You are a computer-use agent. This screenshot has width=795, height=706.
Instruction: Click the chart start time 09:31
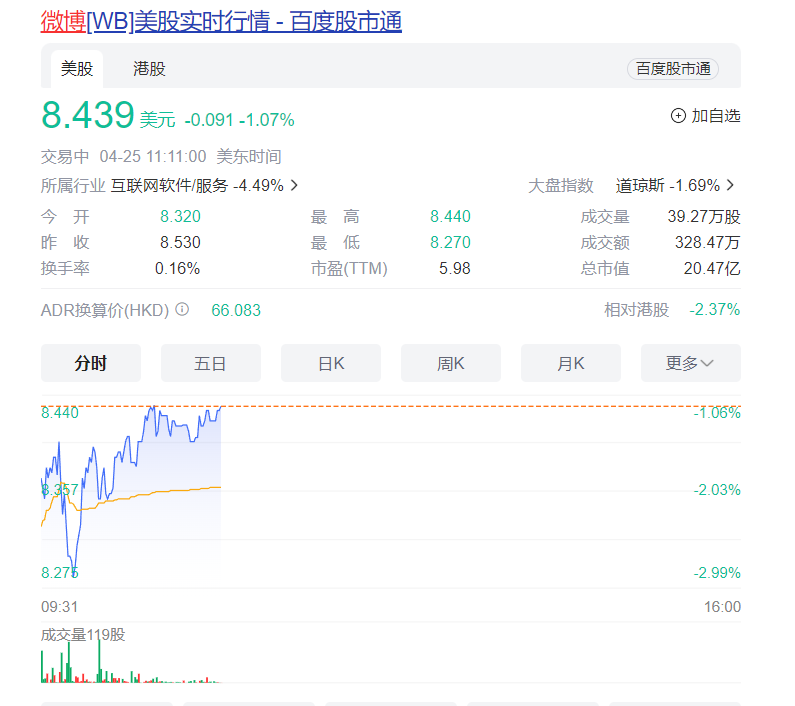pos(60,607)
